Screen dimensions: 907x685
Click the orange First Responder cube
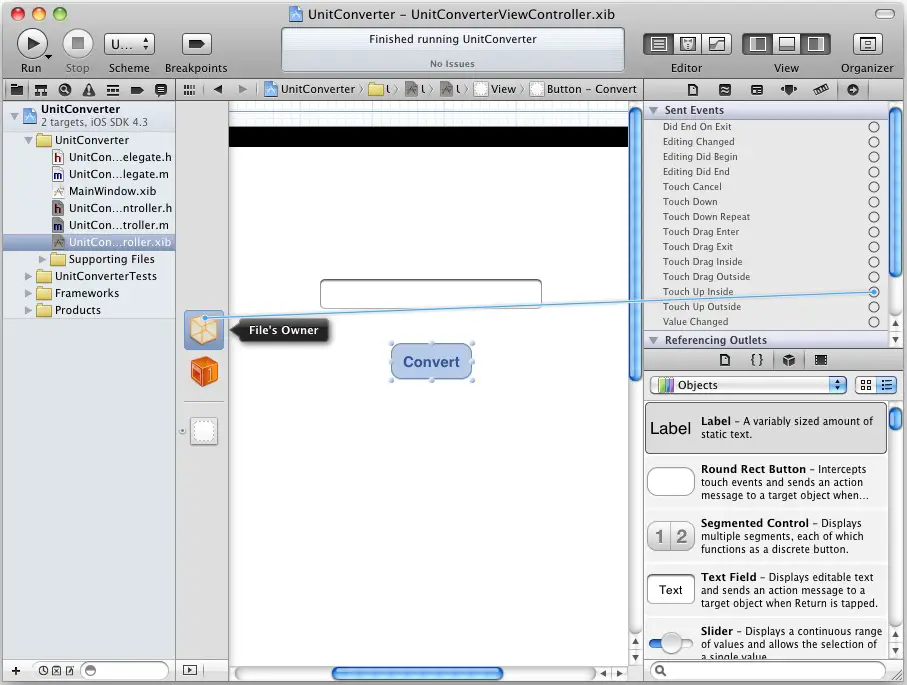[x=204, y=373]
